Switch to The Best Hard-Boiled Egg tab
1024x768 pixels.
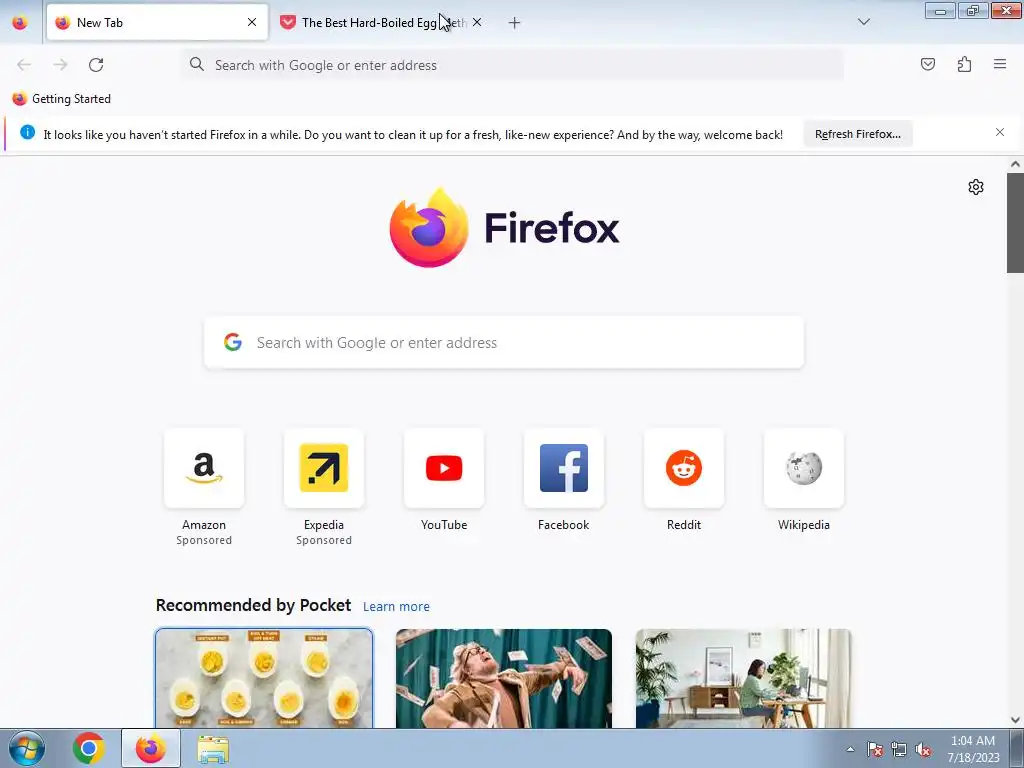pyautogui.click(x=383, y=22)
